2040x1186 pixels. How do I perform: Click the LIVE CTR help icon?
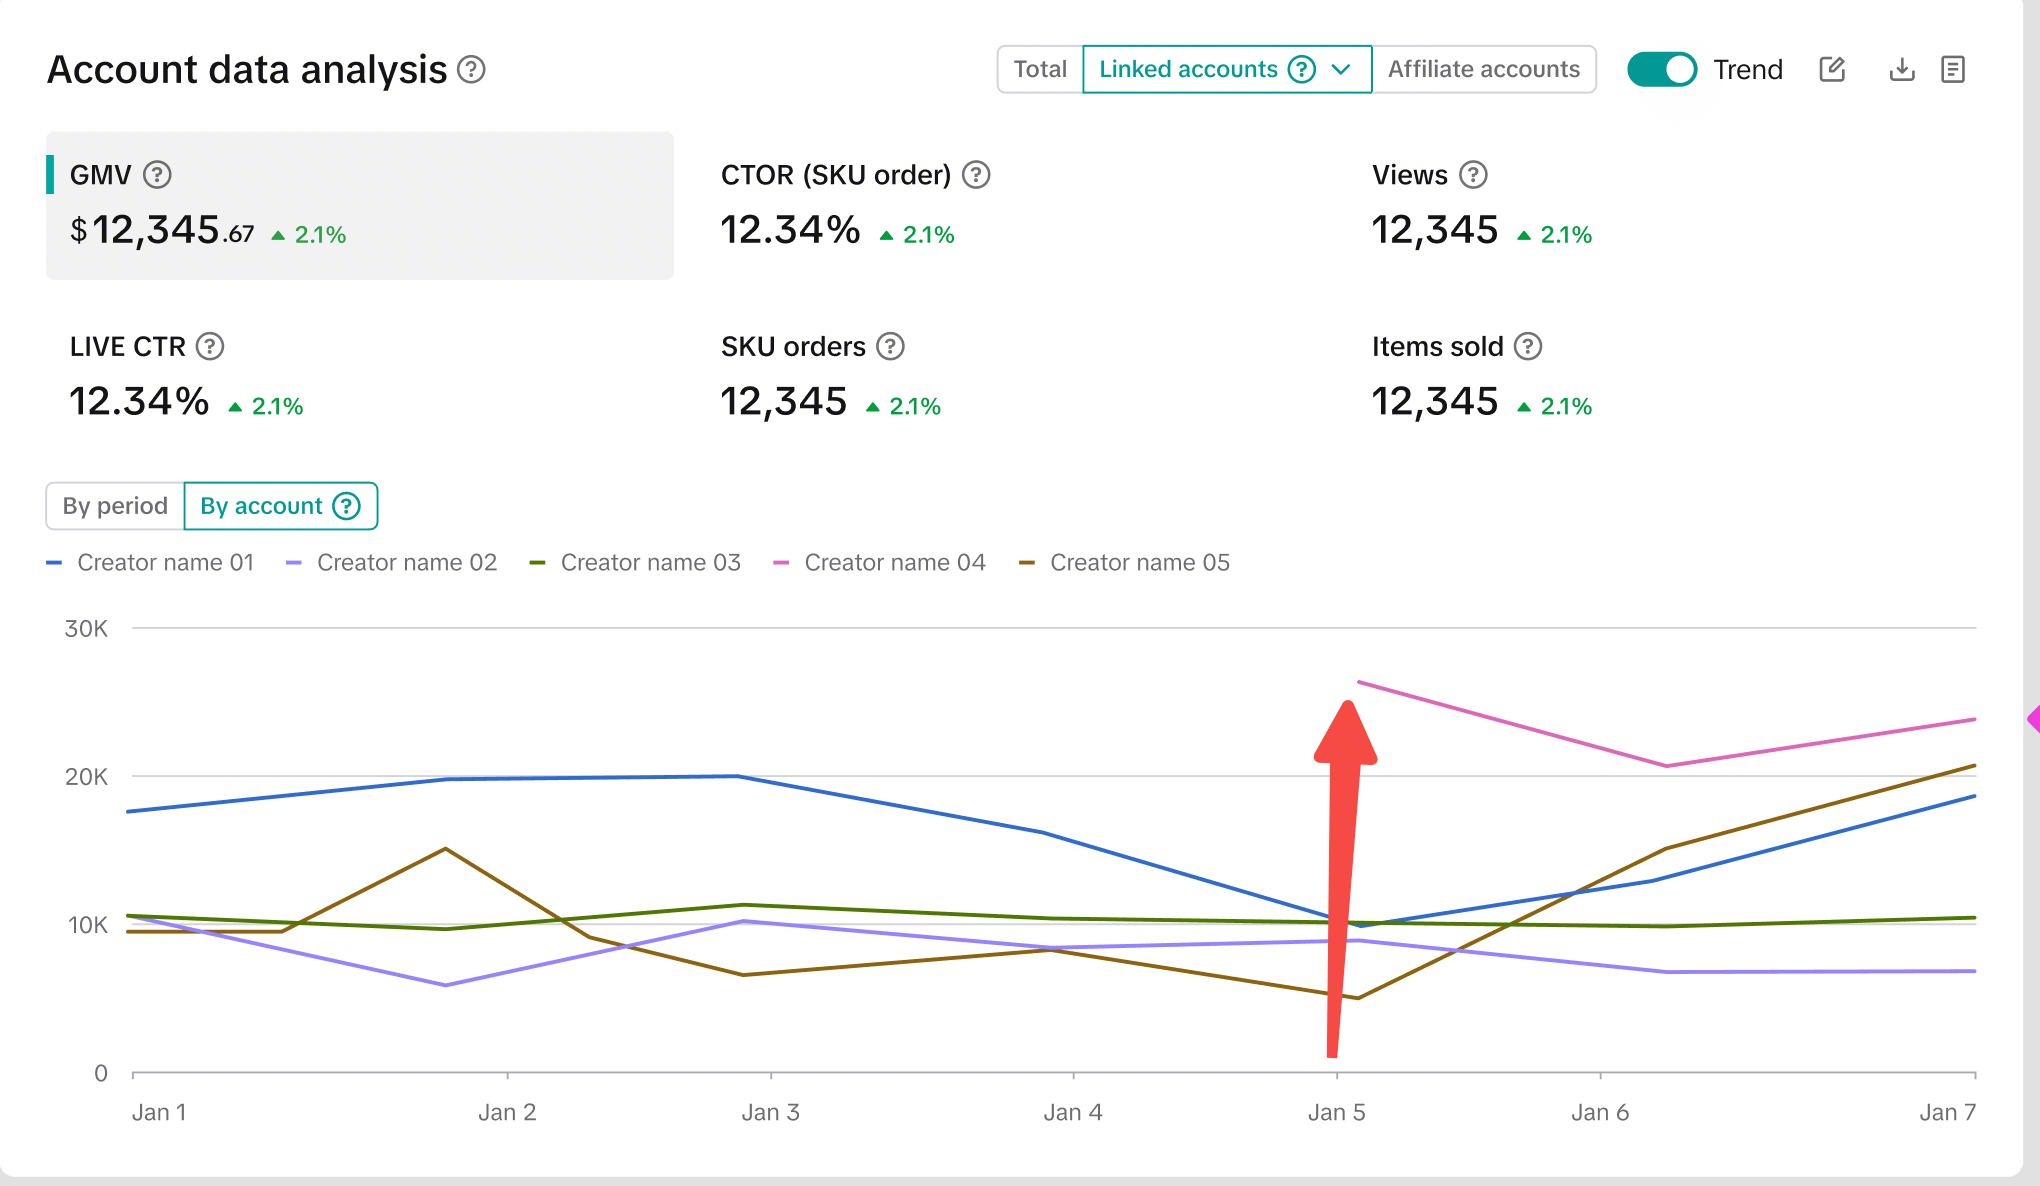(x=210, y=347)
